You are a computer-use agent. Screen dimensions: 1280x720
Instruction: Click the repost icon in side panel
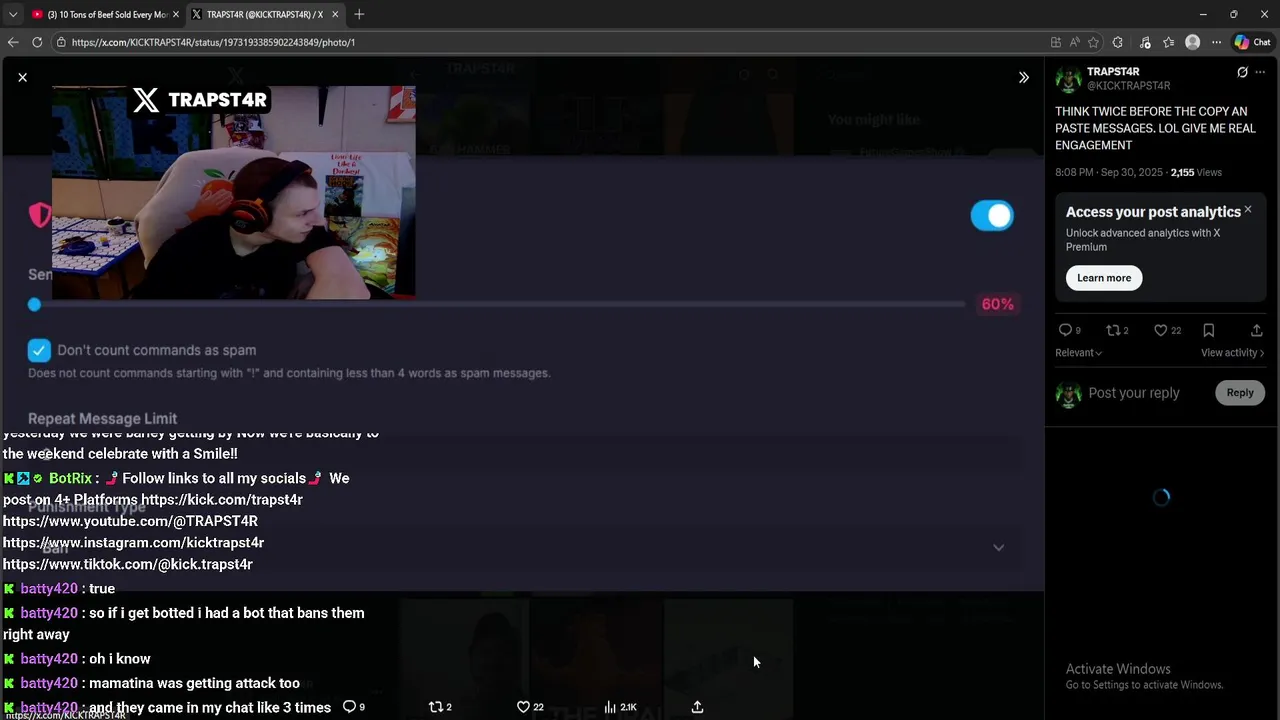pyautogui.click(x=1117, y=330)
